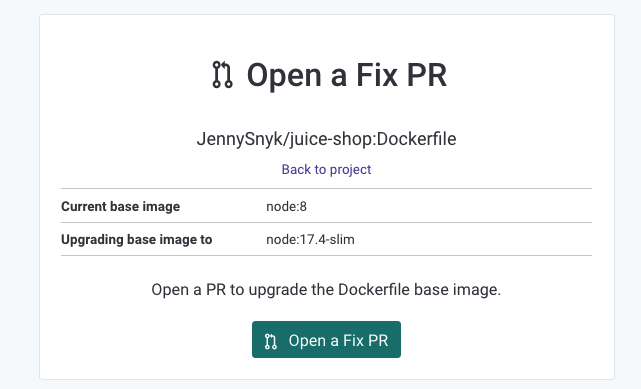
Task: Click the pull request icon inside green button
Action: [x=271, y=341]
